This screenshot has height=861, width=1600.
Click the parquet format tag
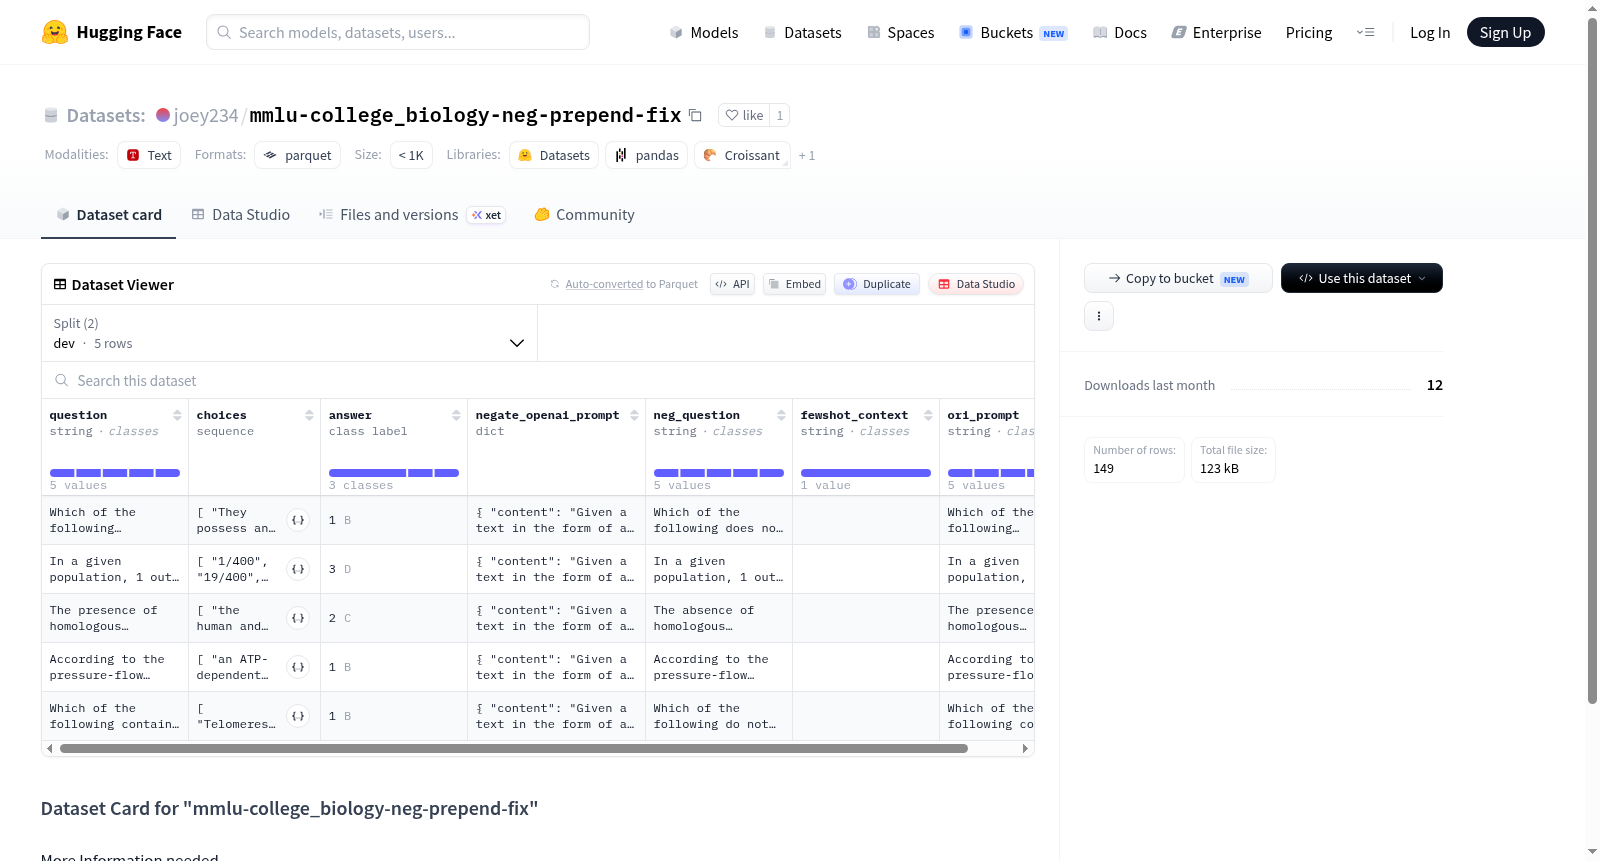(298, 155)
